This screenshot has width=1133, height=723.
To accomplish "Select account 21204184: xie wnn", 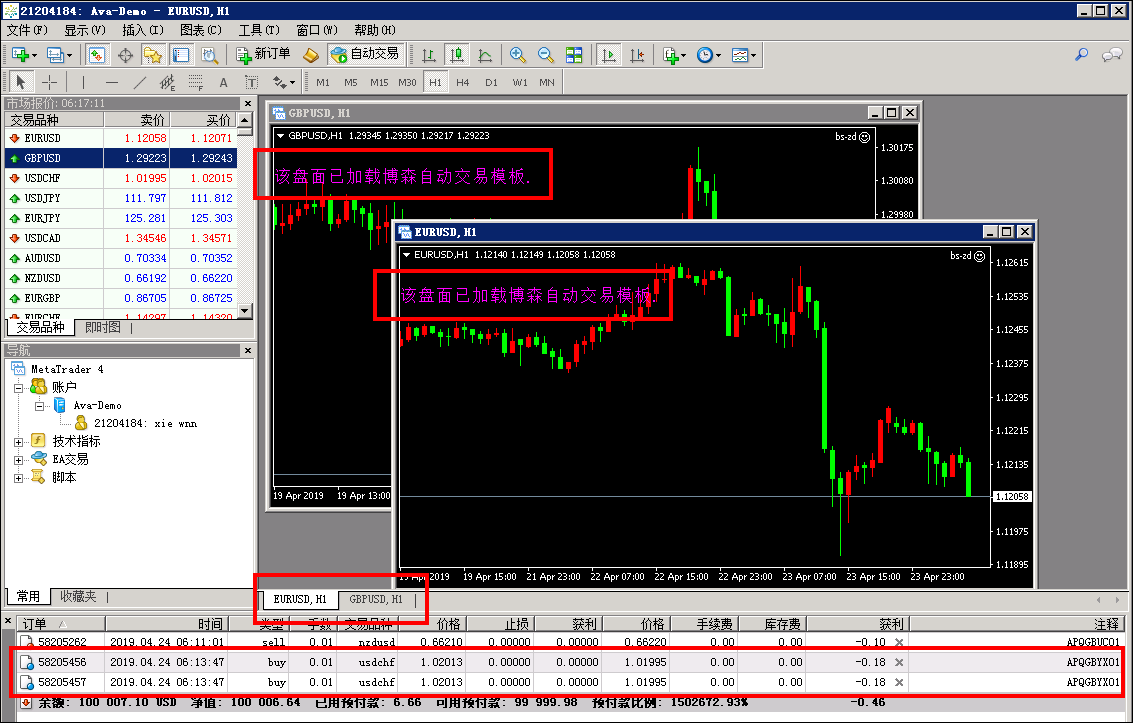I will pyautogui.click(x=145, y=423).
